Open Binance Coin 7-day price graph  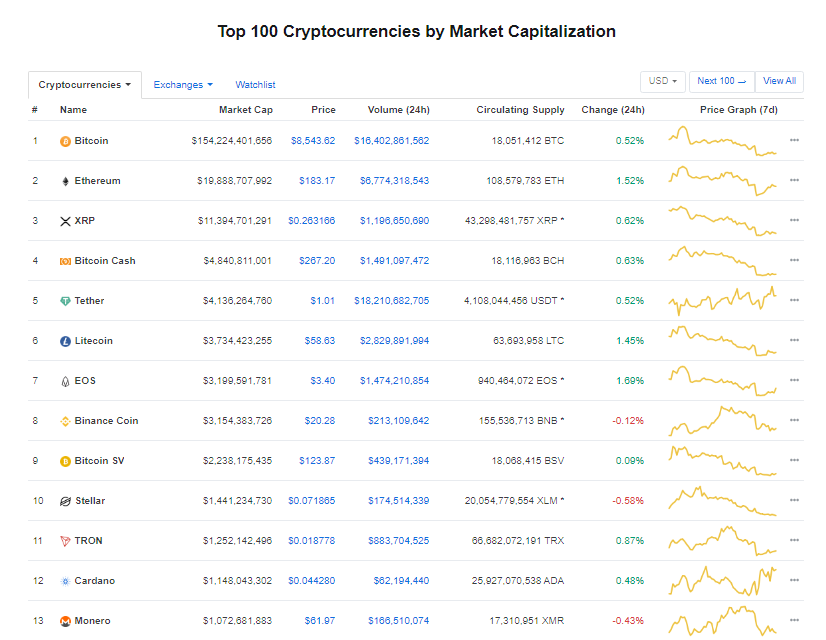(x=723, y=421)
